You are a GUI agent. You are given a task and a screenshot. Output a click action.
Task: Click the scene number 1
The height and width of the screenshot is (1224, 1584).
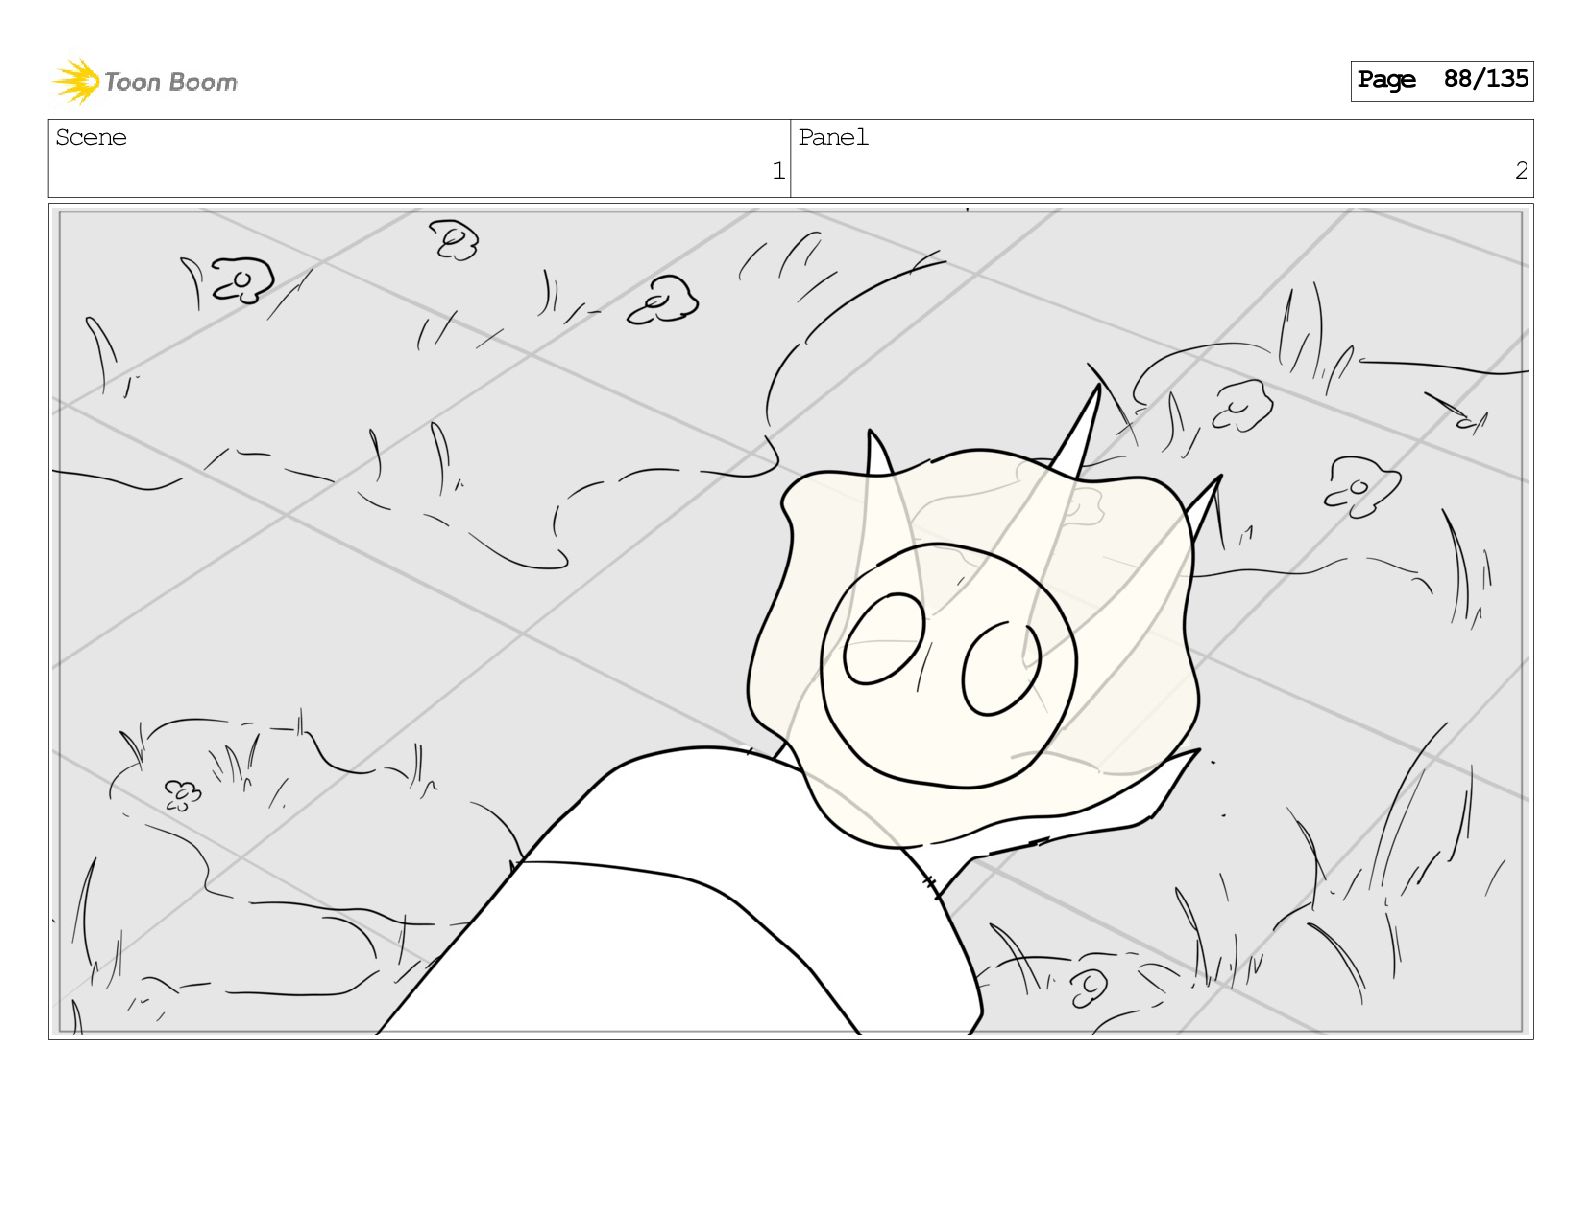pos(778,172)
